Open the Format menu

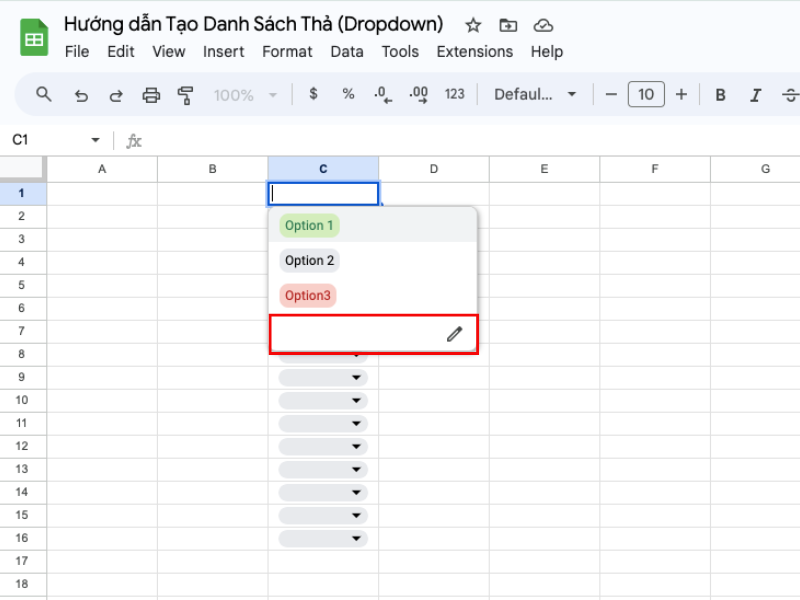[287, 52]
